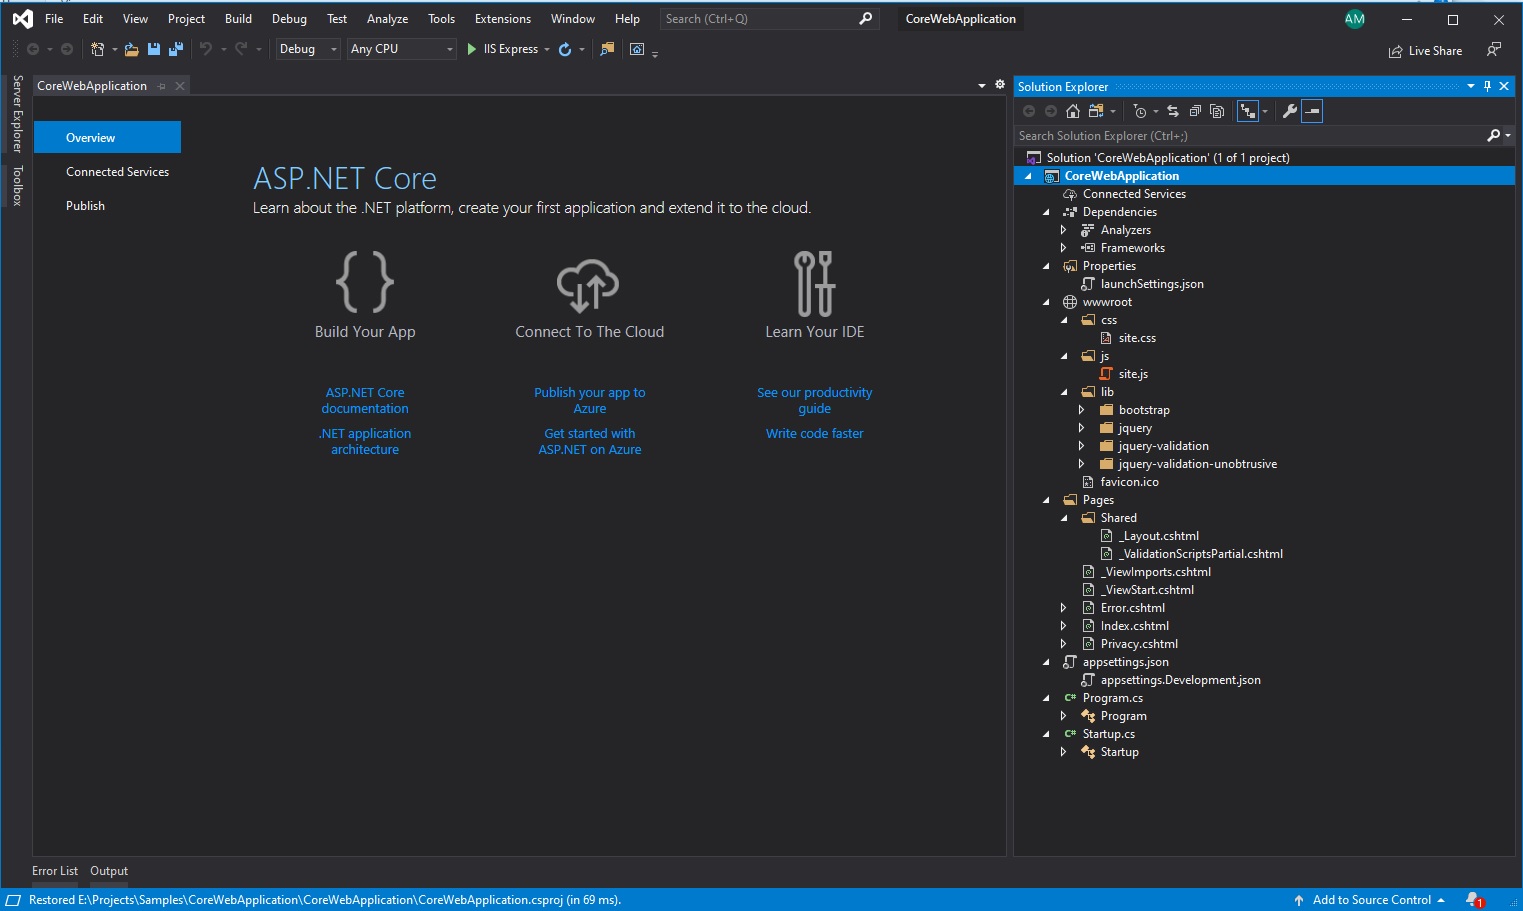Click Search Solution Explorer input field
The image size is (1523, 911).
pos(1264,136)
